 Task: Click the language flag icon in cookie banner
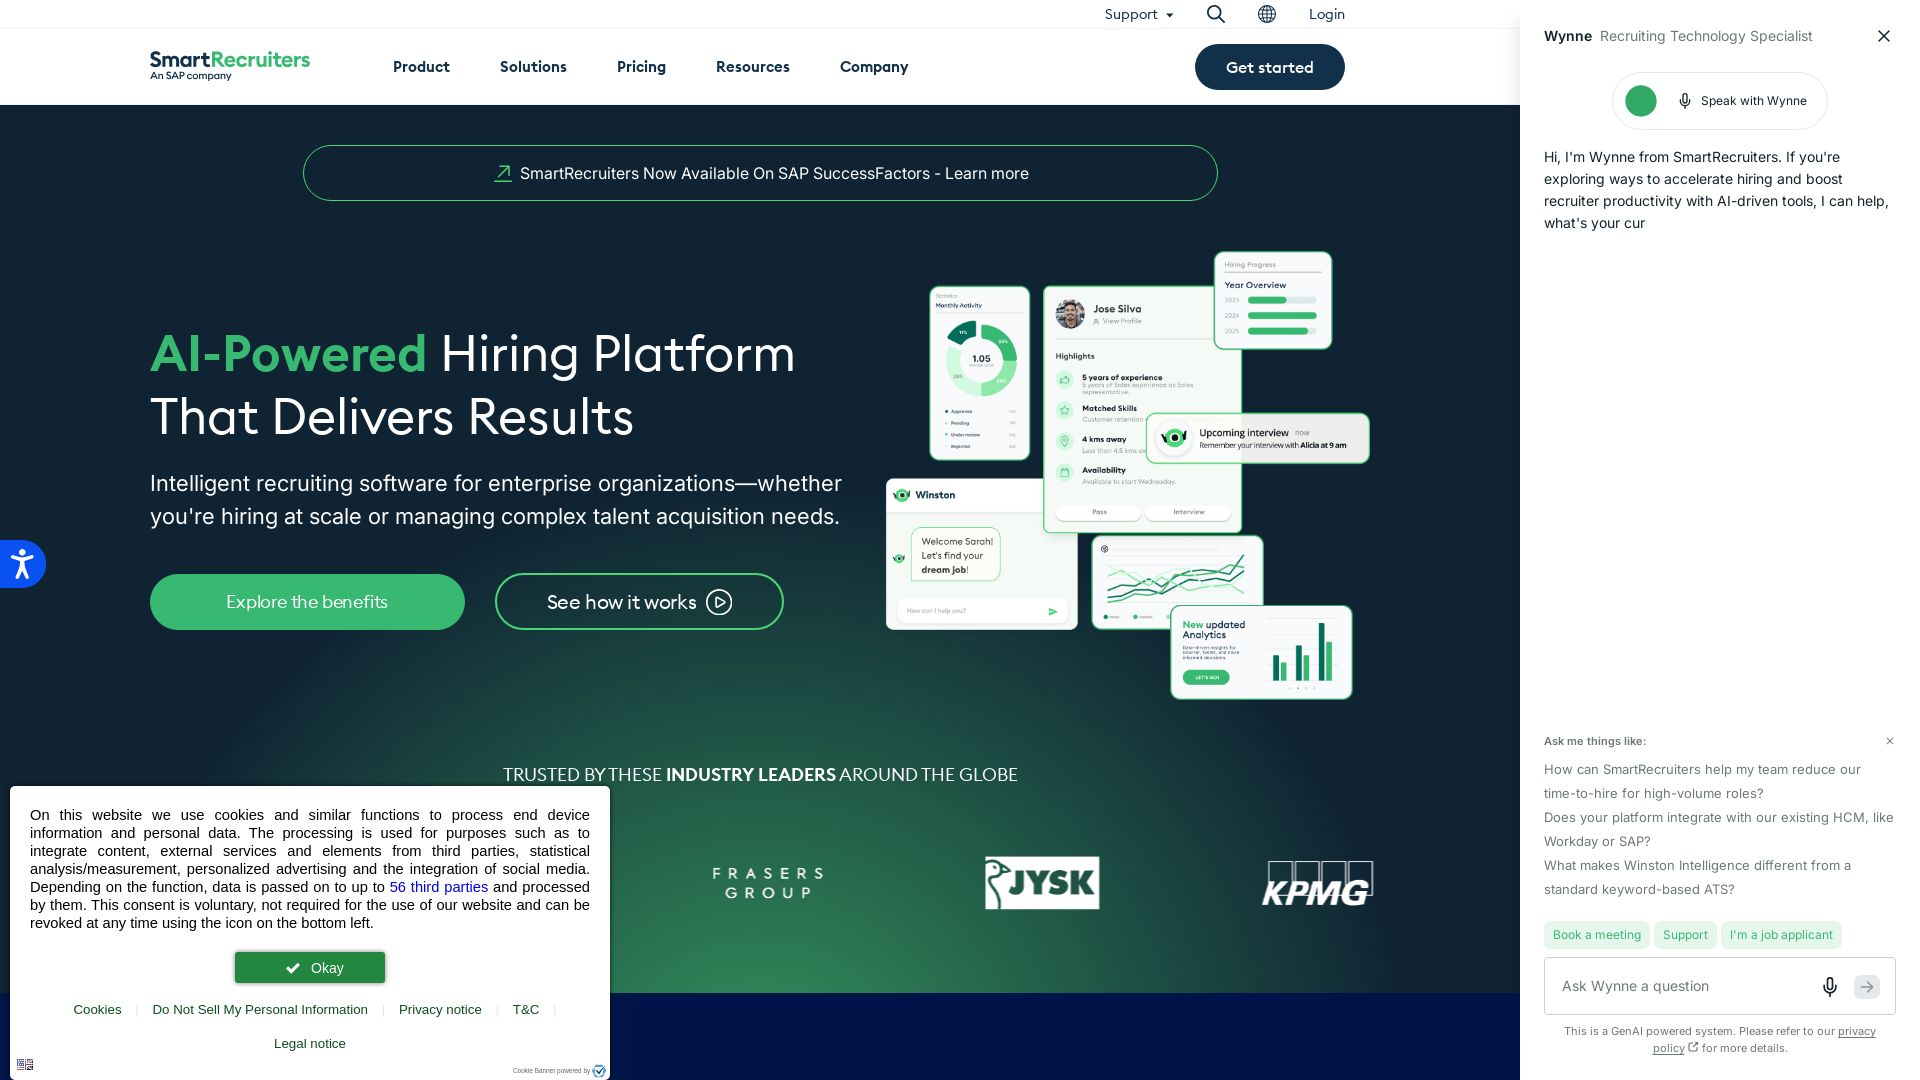[x=25, y=1064]
